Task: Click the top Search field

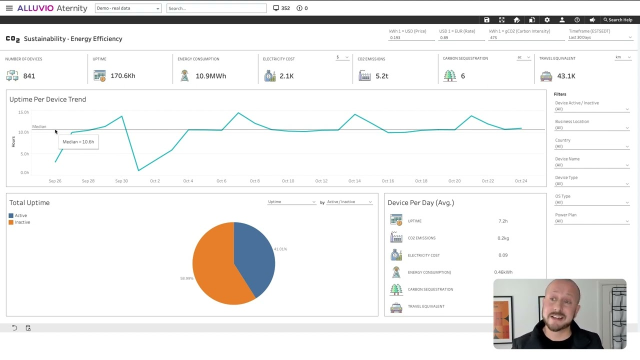Action: coord(216,8)
